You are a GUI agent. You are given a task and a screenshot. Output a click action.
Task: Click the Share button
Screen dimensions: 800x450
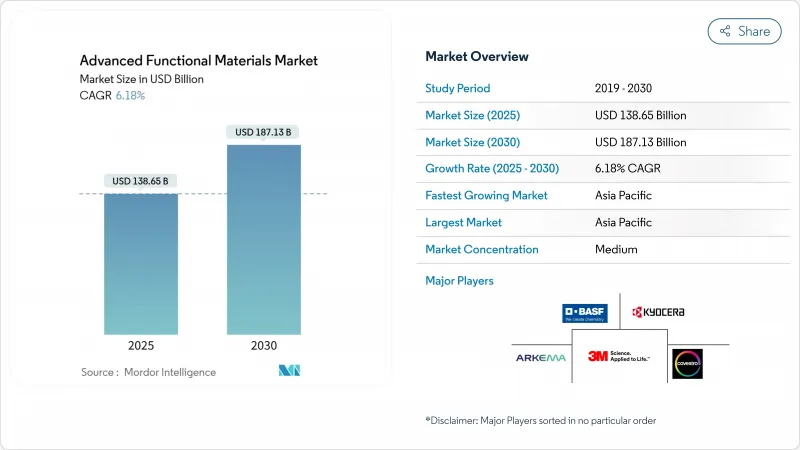(744, 31)
